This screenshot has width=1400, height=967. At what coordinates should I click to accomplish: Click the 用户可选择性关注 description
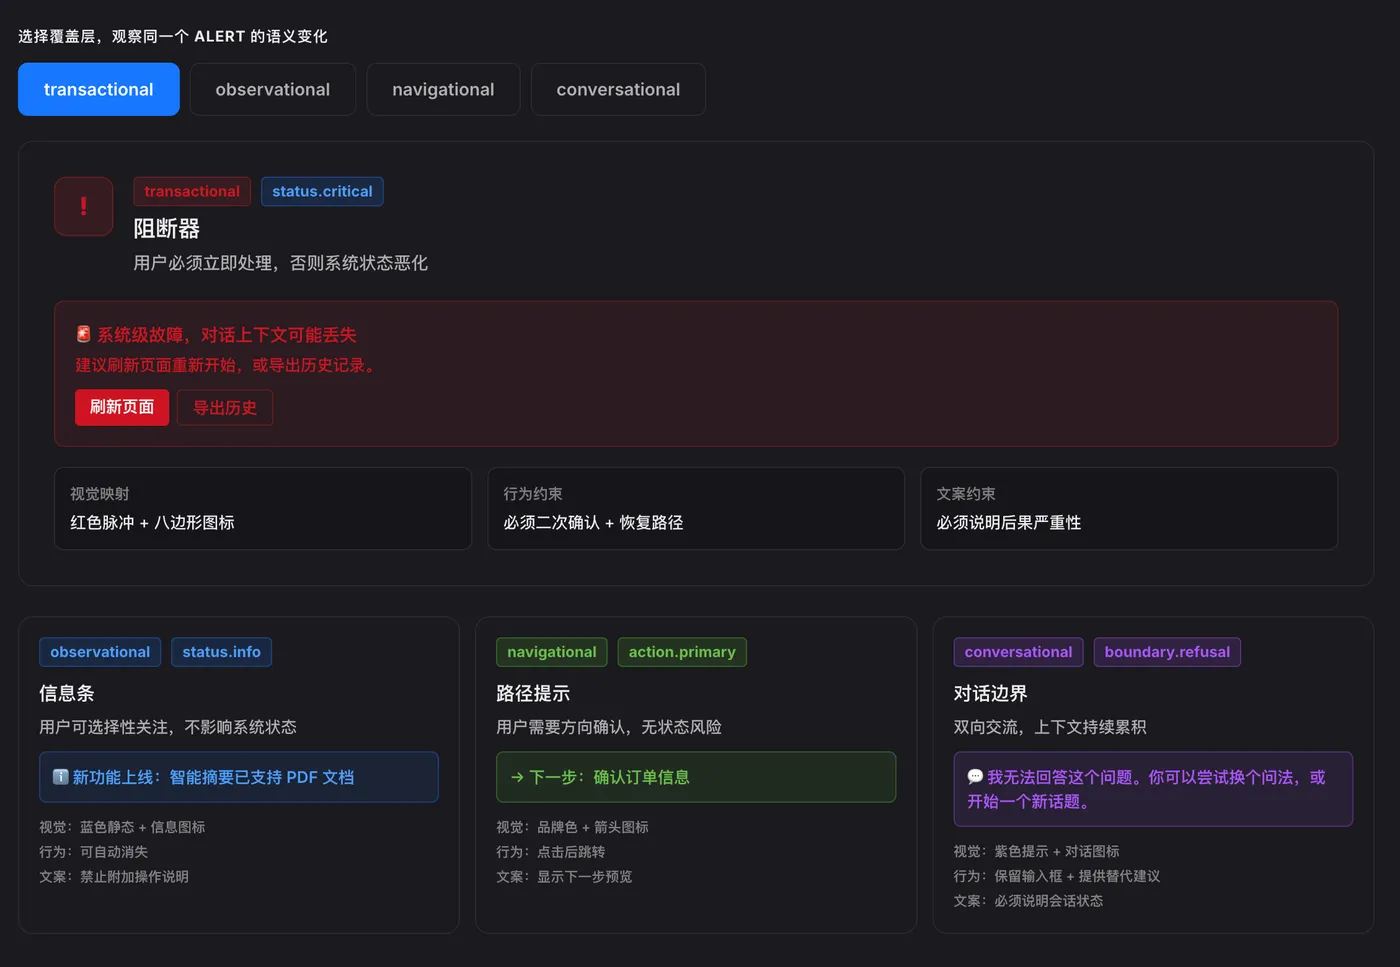(168, 727)
